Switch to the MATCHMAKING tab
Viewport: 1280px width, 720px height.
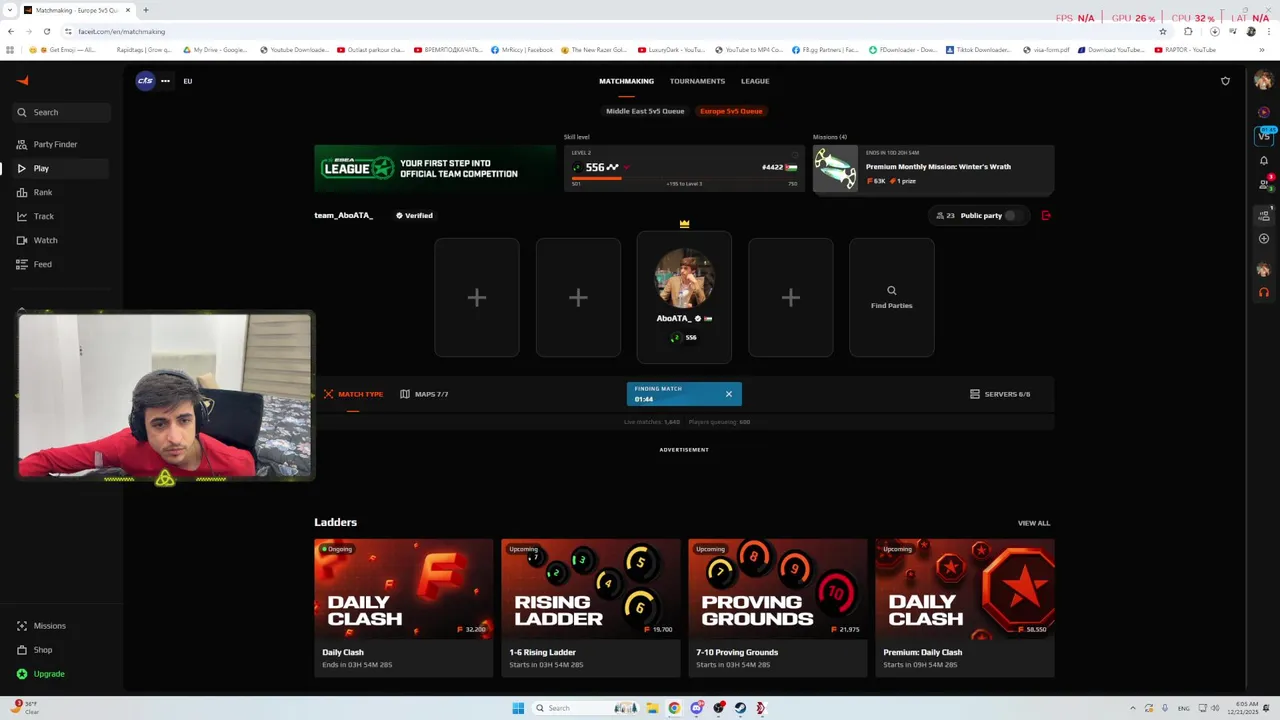626,81
